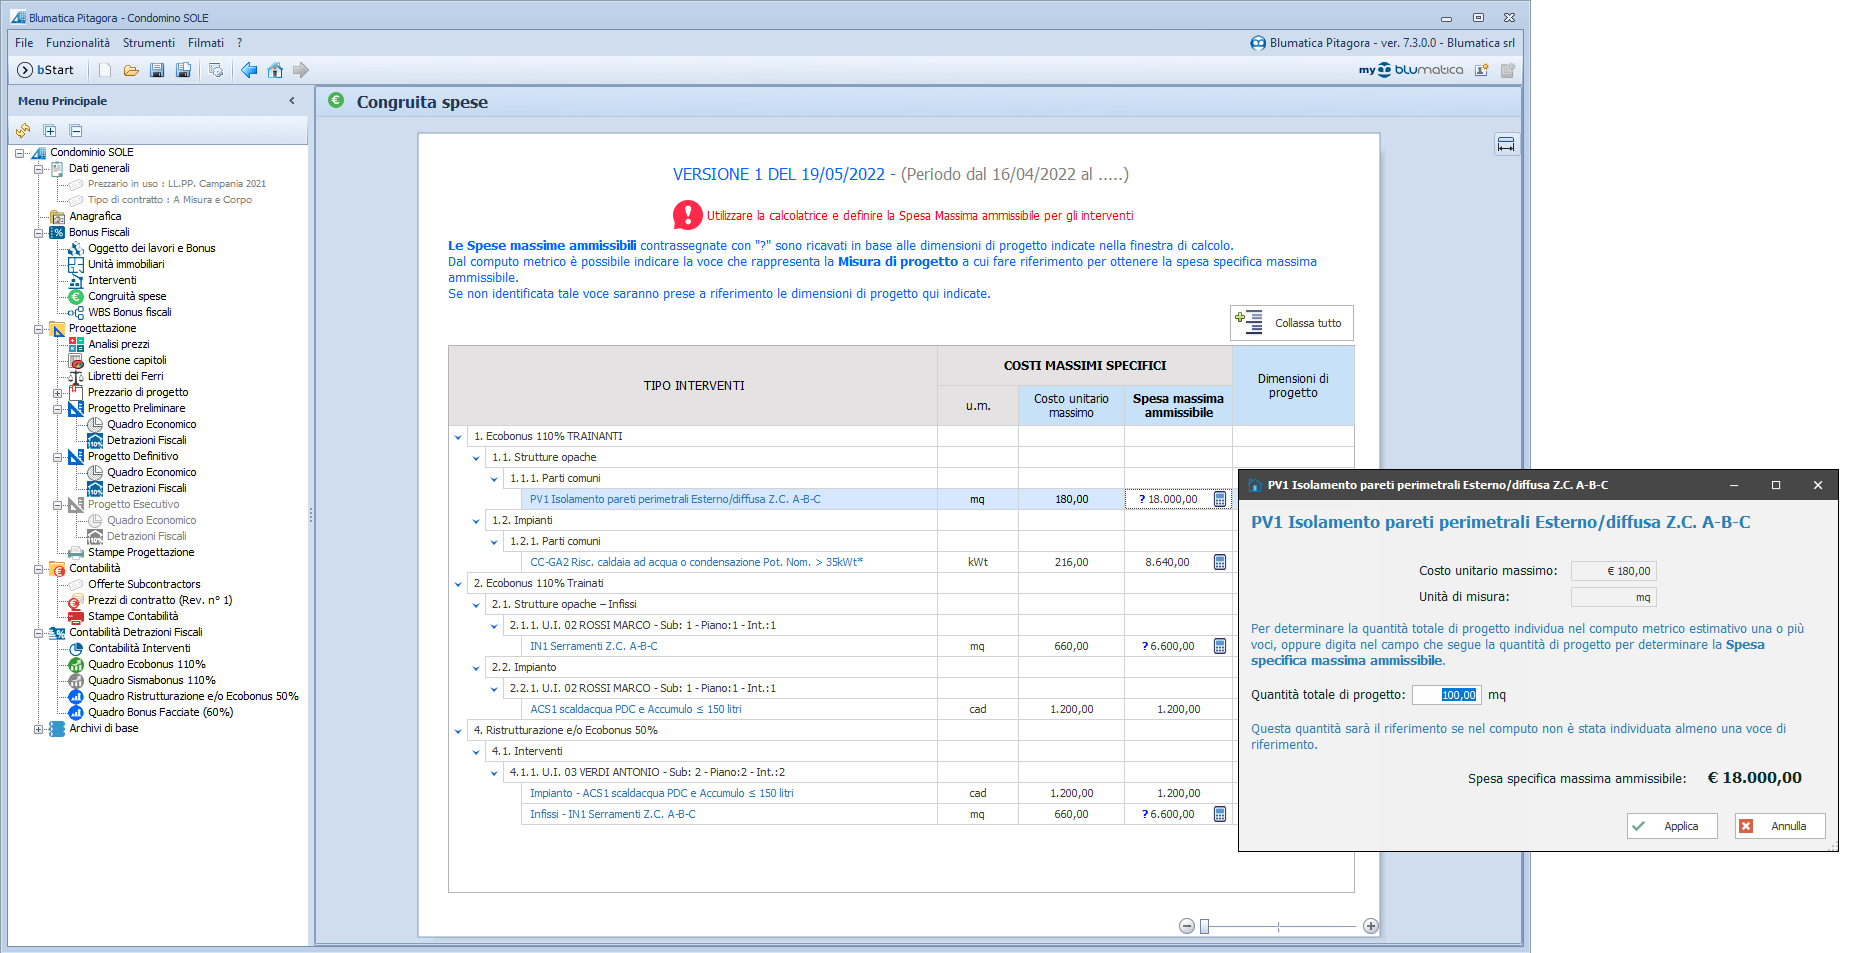Open a project with the folder icon
Screen dimensions: 1866x953
(x=131, y=70)
